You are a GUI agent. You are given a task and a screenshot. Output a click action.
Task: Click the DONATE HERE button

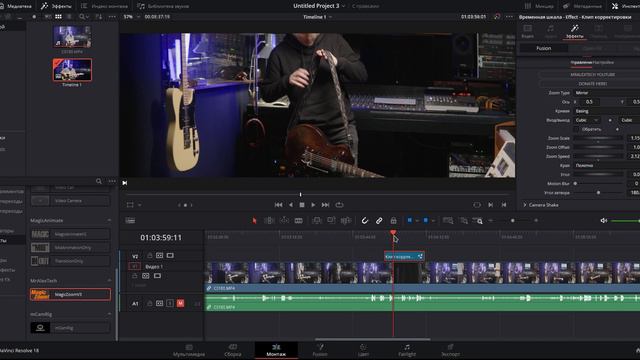click(x=593, y=84)
